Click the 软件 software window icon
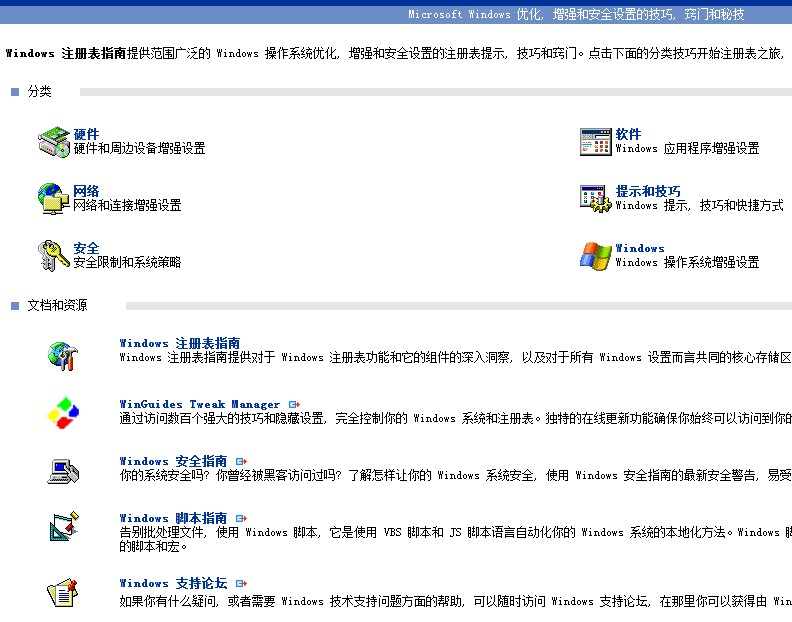 coord(596,142)
